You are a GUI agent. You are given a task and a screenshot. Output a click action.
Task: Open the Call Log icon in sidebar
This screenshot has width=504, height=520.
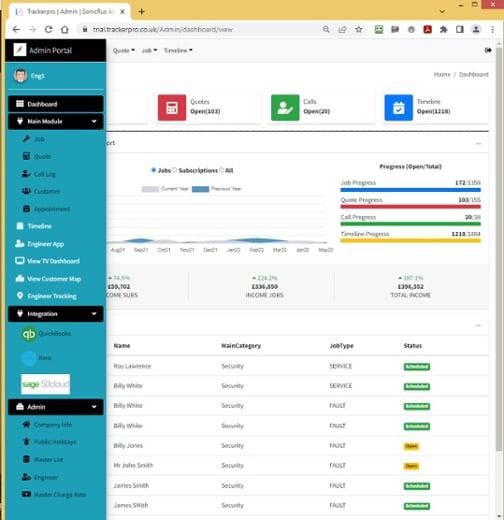26,174
